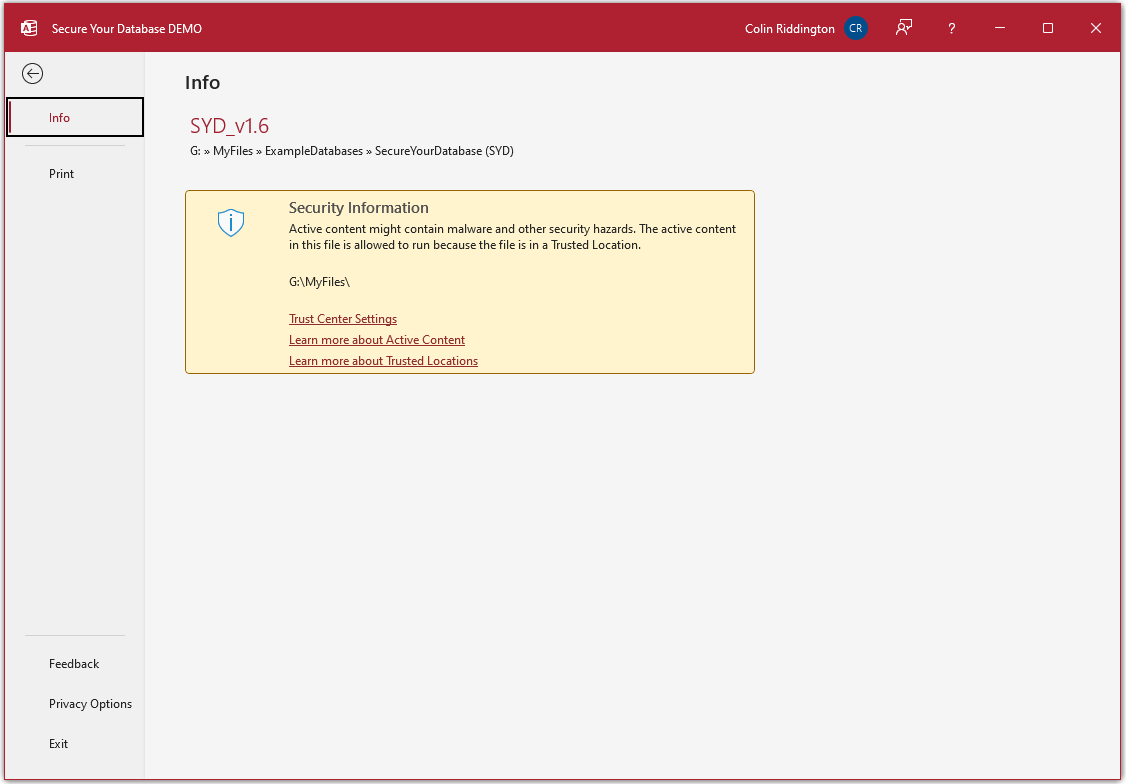Close the Access window
1126x784 pixels.
click(x=1096, y=28)
